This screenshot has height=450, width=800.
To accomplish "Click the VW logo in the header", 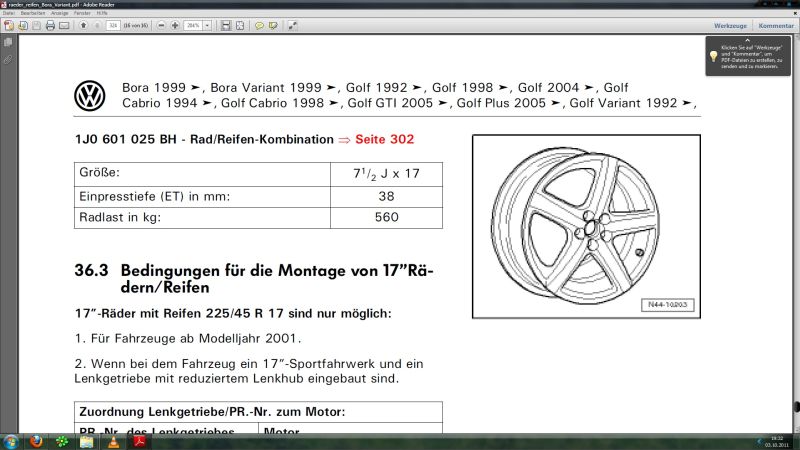I will click(x=90, y=95).
